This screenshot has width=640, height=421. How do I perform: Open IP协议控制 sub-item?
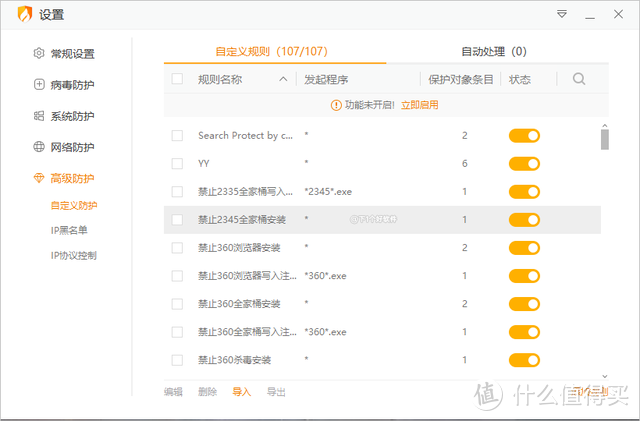(x=73, y=256)
